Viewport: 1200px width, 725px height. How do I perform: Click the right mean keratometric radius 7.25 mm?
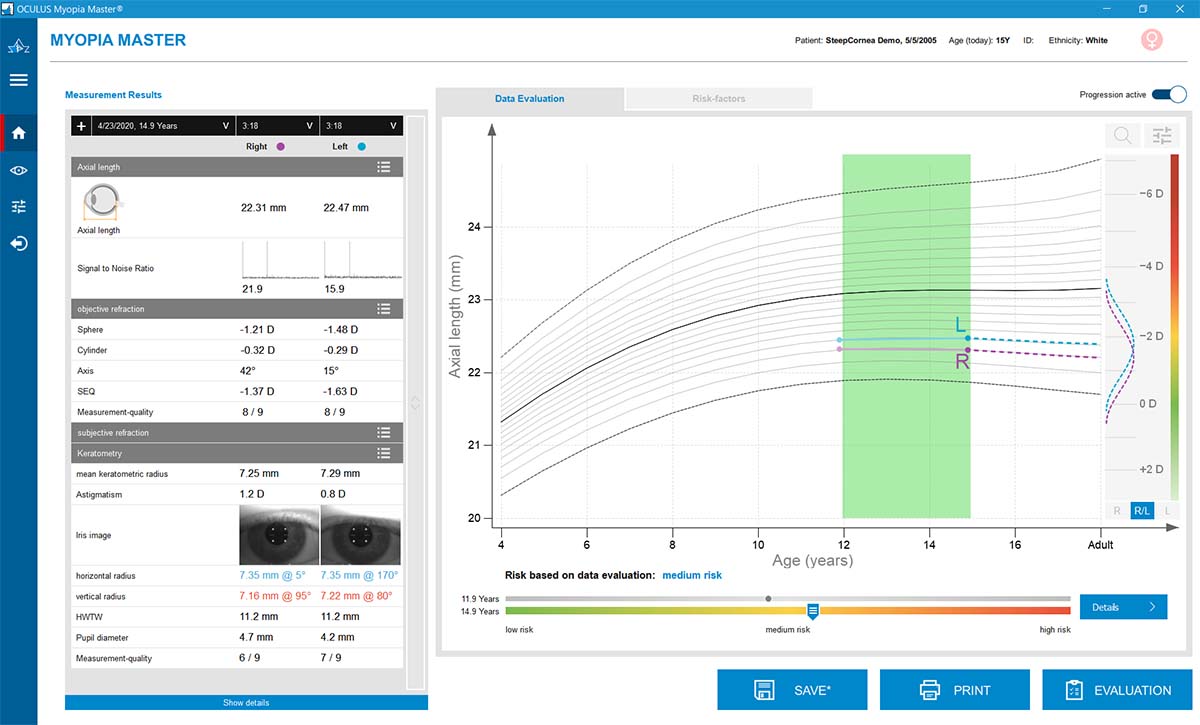pyautogui.click(x=257, y=473)
